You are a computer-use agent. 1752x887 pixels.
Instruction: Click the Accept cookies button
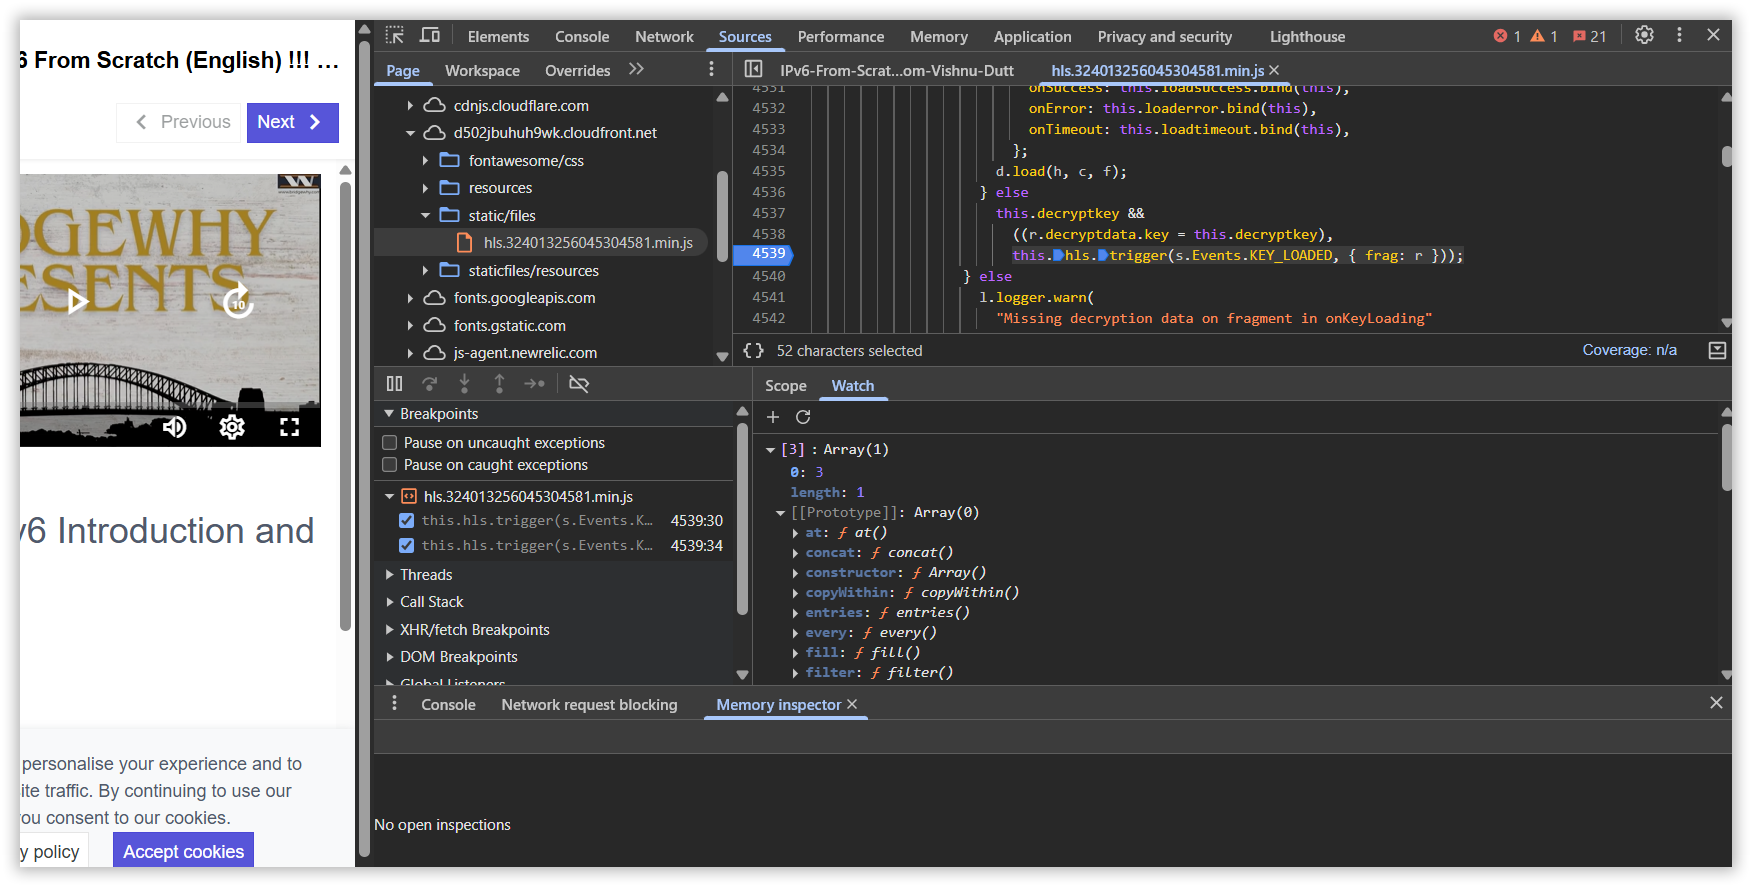(183, 851)
